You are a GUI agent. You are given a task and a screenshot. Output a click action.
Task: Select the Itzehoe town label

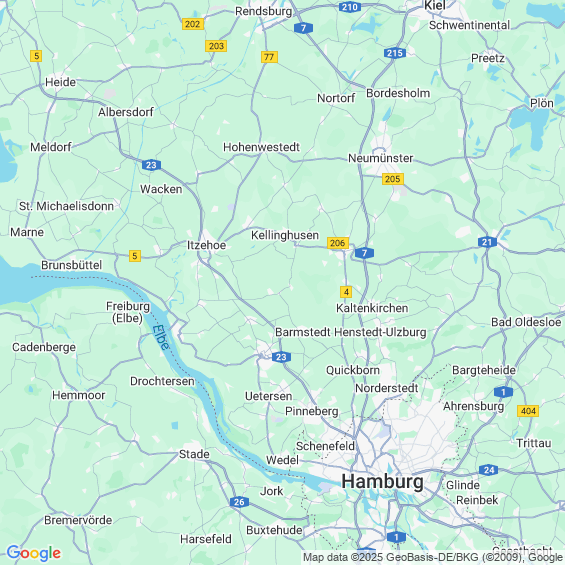point(206,245)
